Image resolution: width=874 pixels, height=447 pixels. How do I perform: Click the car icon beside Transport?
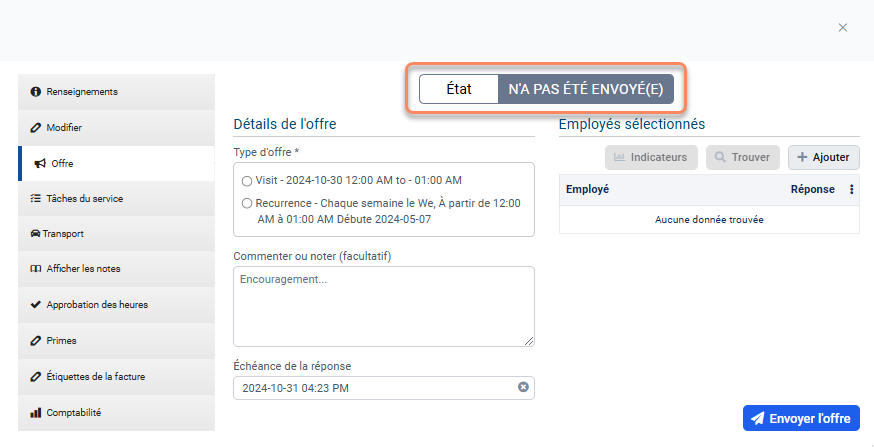click(35, 234)
